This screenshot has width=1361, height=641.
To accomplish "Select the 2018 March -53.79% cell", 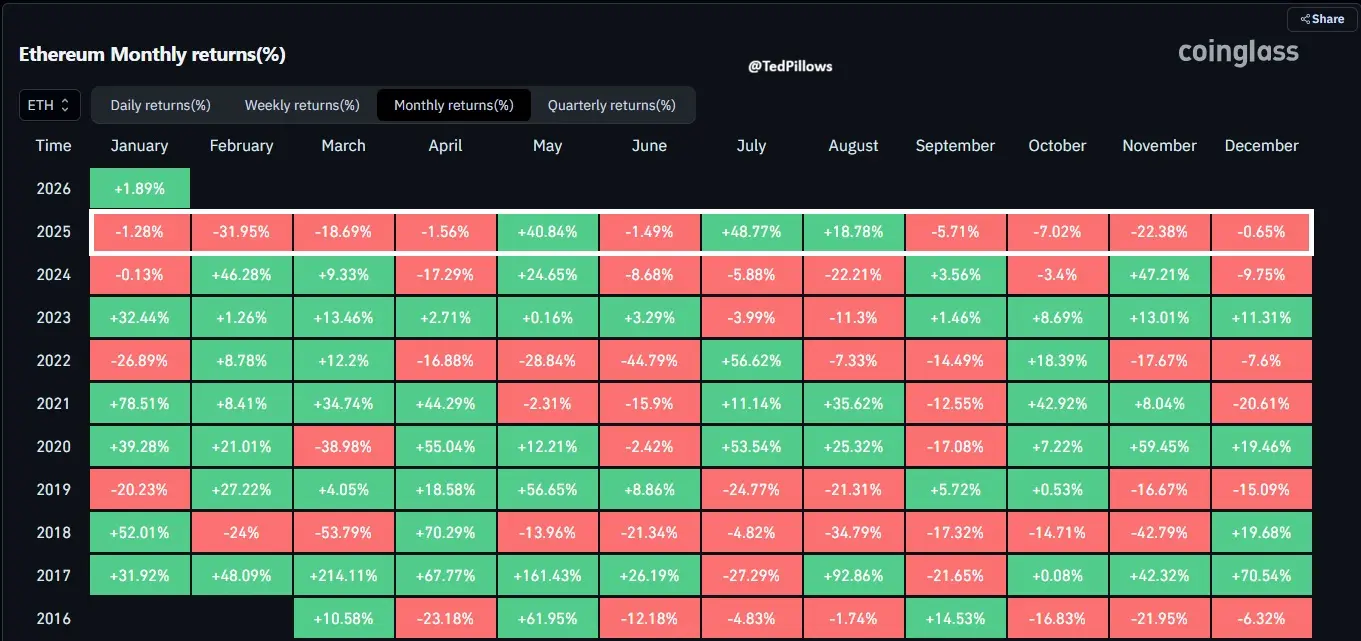I will tap(343, 533).
